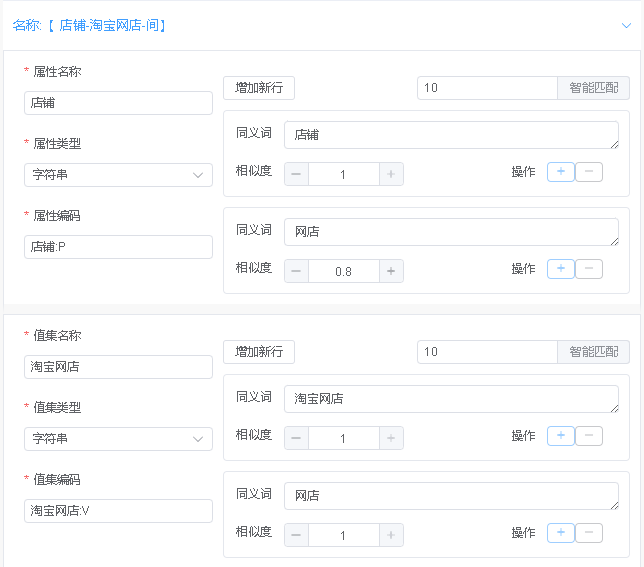This screenshot has width=644, height=567.
Task: Add row after value set synonym 网店
Action: coord(560,533)
